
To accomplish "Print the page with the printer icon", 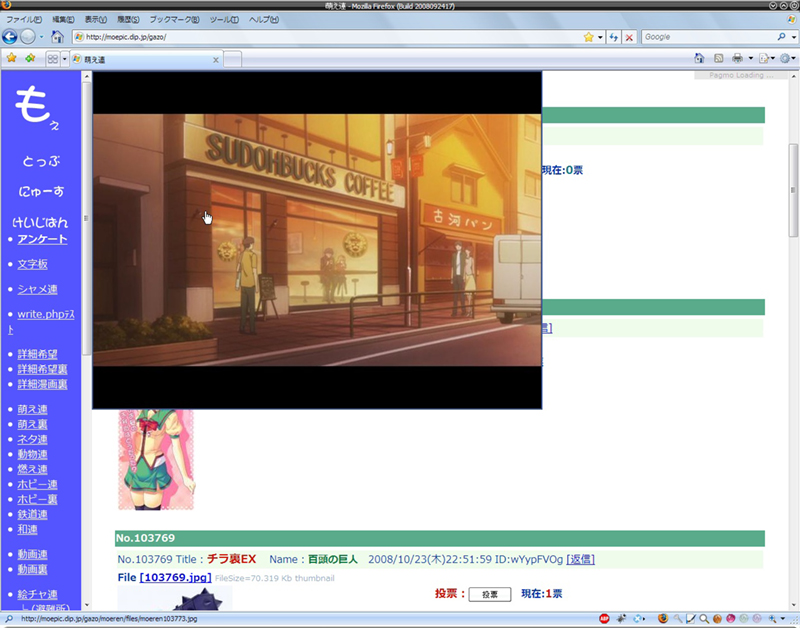I will click(737, 58).
